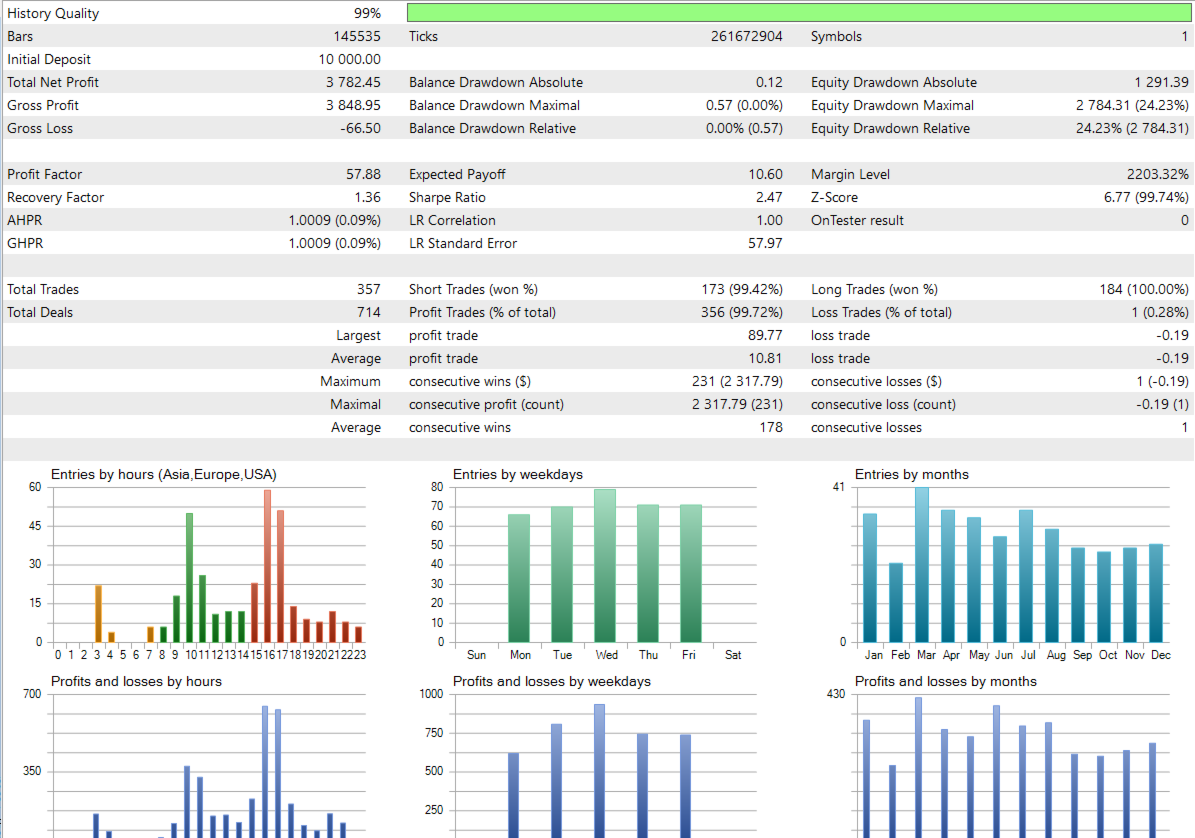Select the Total Net Profit value 3 782.45
Screen dimensions: 1195x838
tap(353, 82)
